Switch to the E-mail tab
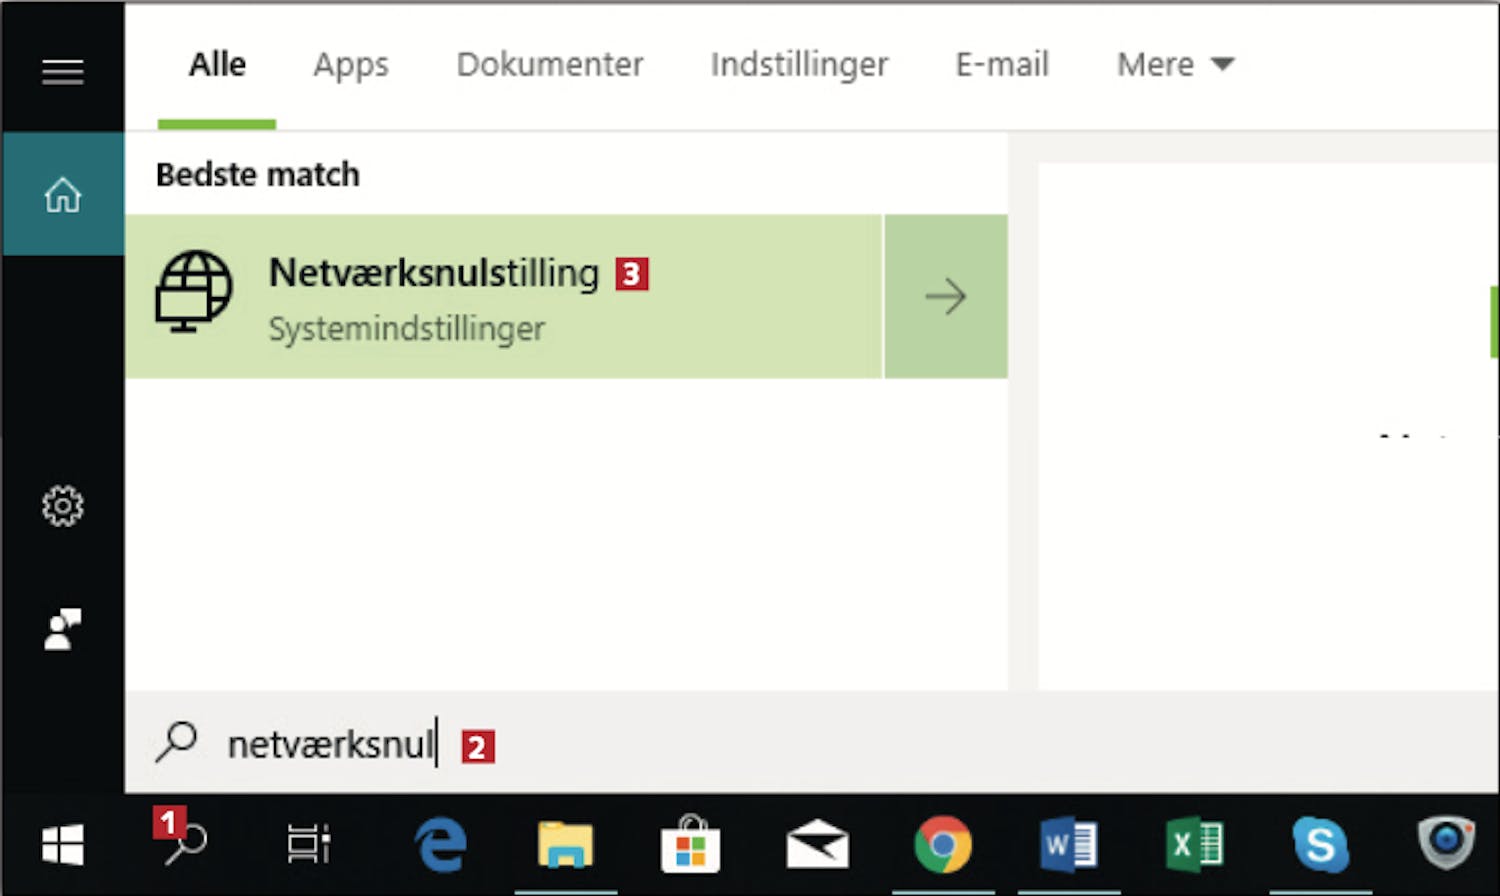The width and height of the screenshot is (1500, 896). pos(1002,65)
